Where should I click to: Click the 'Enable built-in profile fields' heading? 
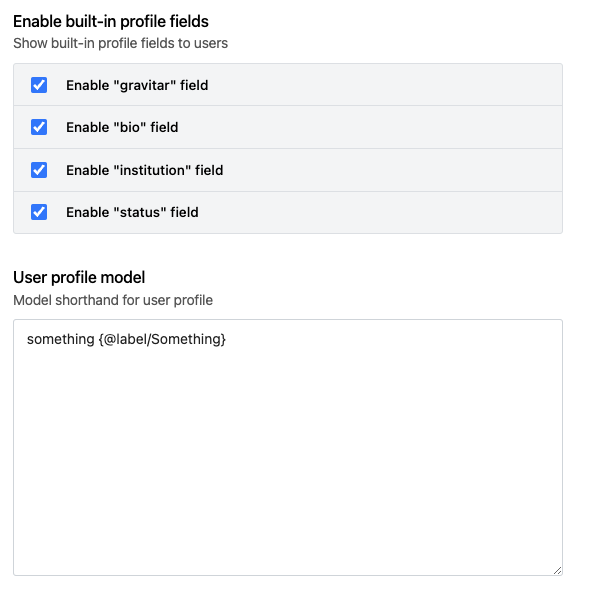[x=111, y=21]
